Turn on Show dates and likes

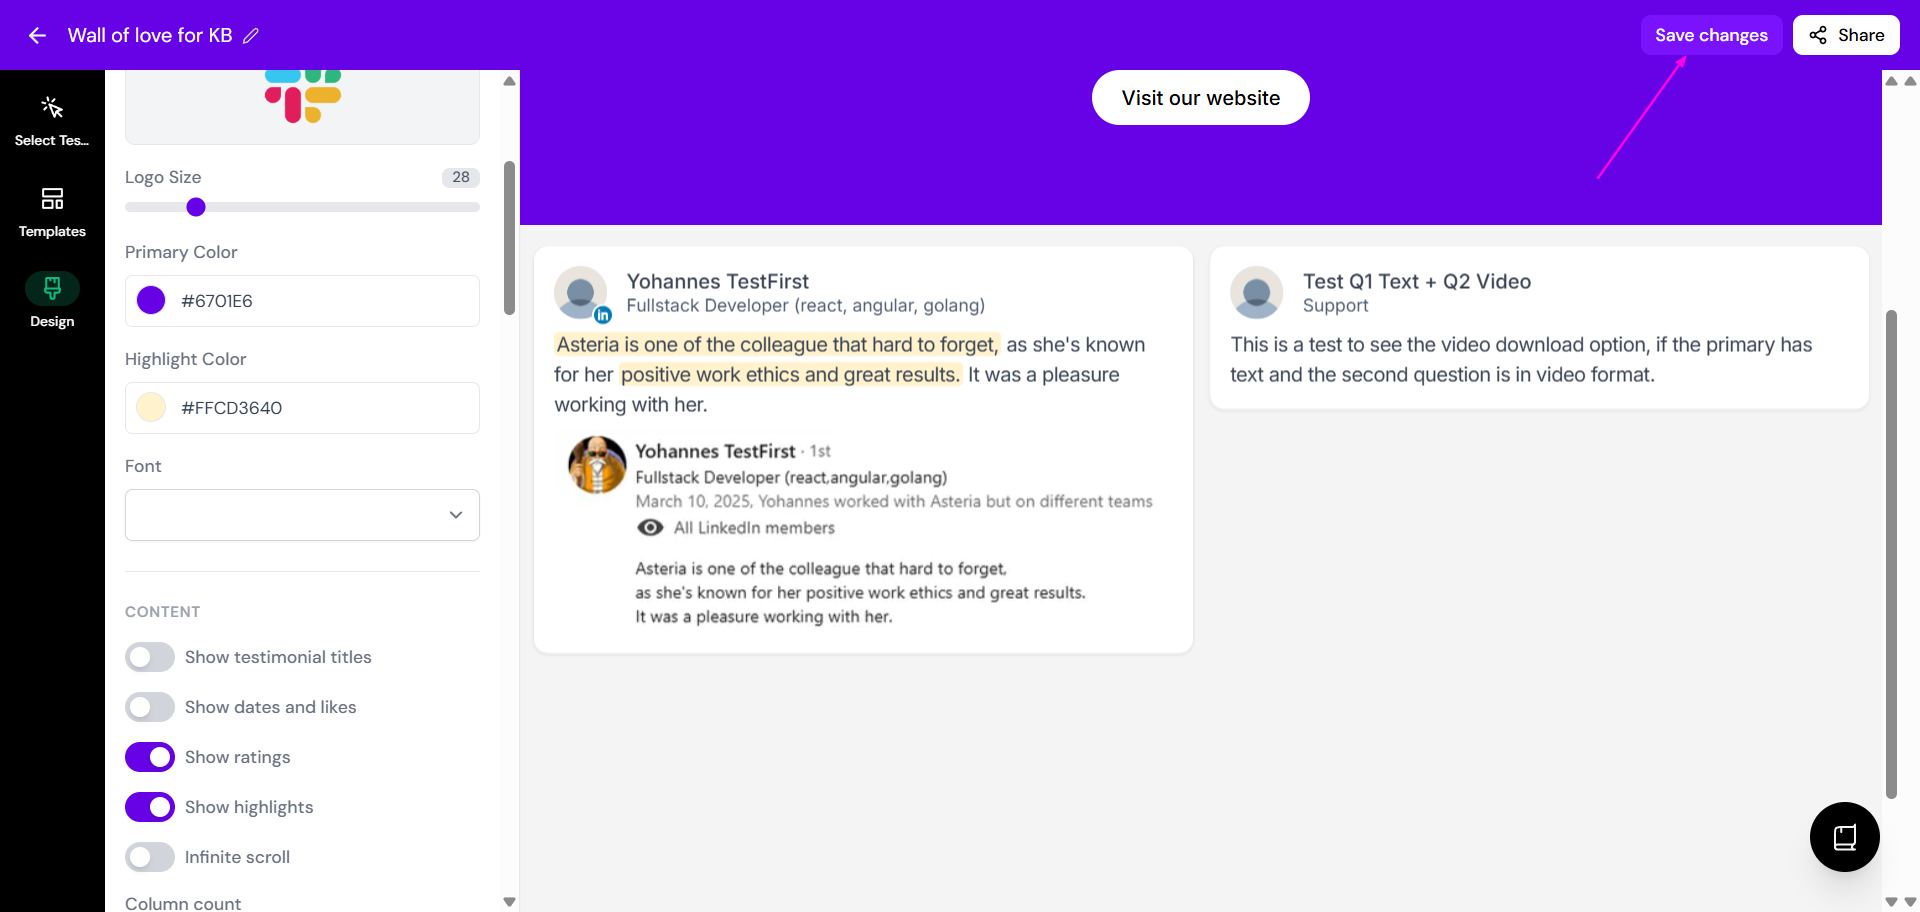[150, 707]
